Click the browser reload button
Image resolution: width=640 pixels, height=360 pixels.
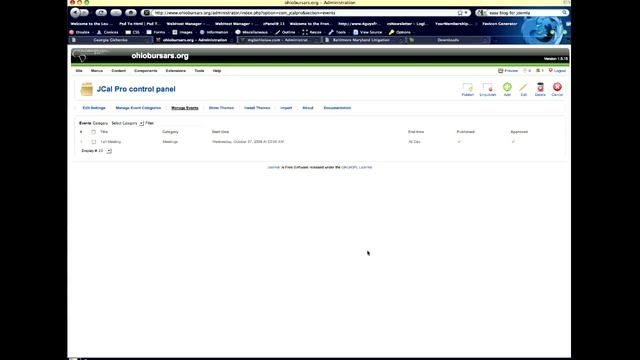[101, 13]
